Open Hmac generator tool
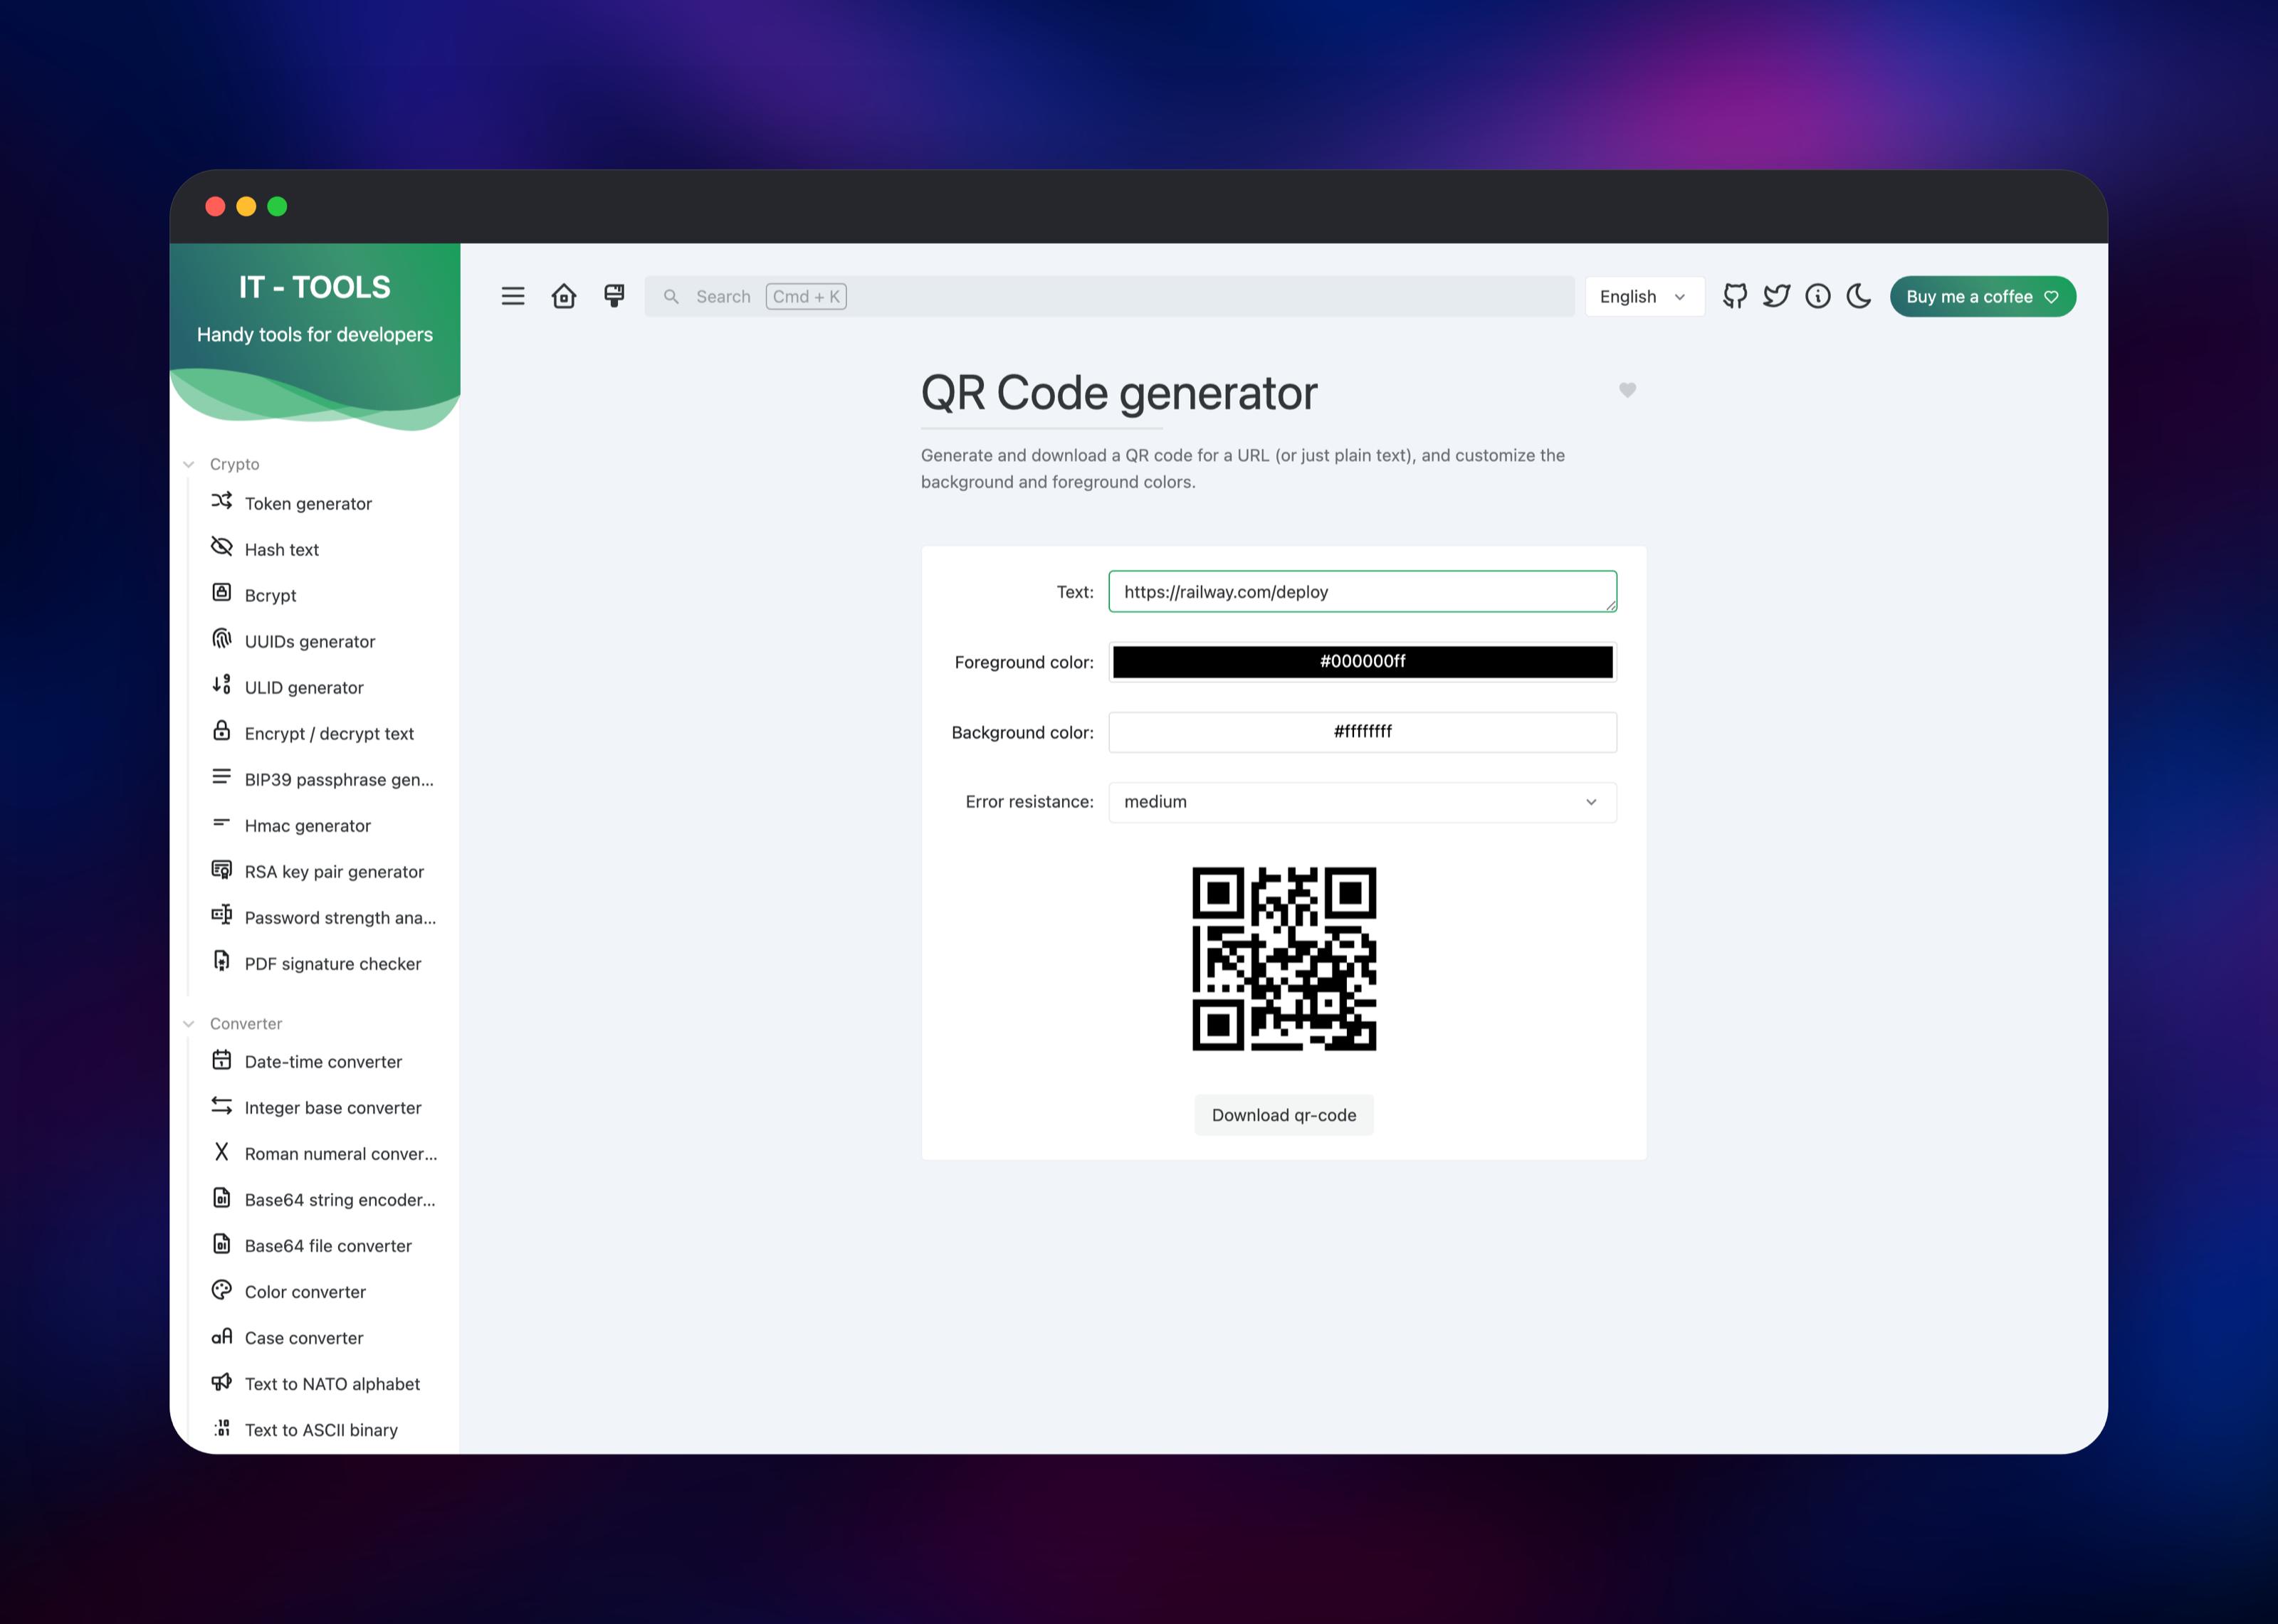 [308, 826]
